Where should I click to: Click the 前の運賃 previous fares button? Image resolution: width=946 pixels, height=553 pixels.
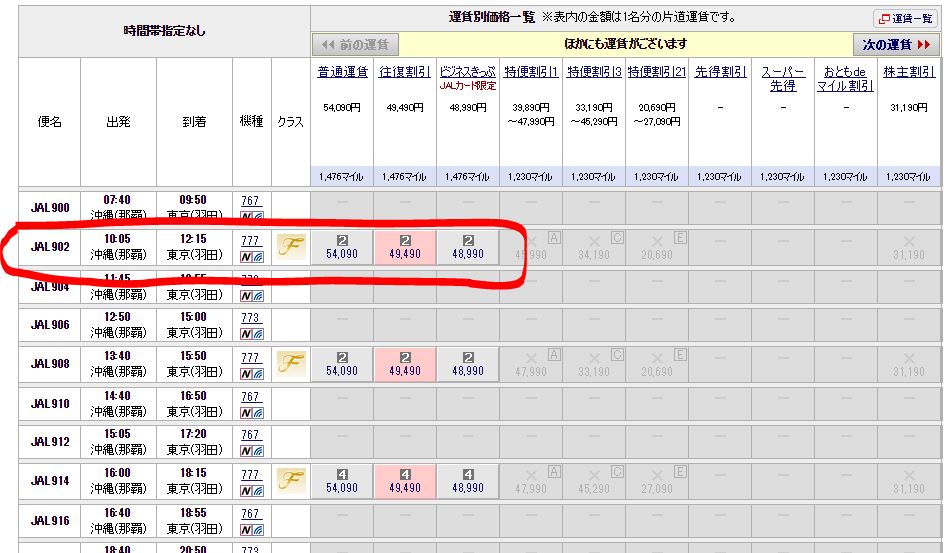click(x=355, y=45)
